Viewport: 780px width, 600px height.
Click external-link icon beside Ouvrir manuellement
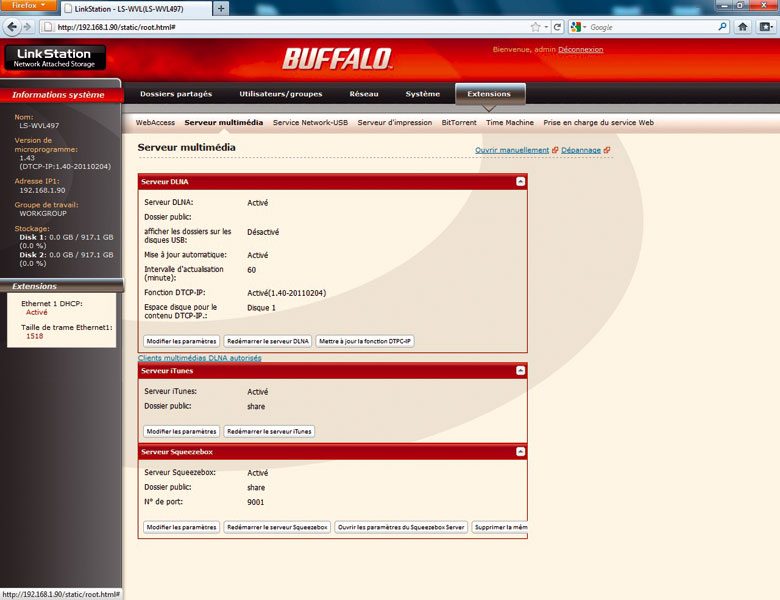click(x=555, y=150)
